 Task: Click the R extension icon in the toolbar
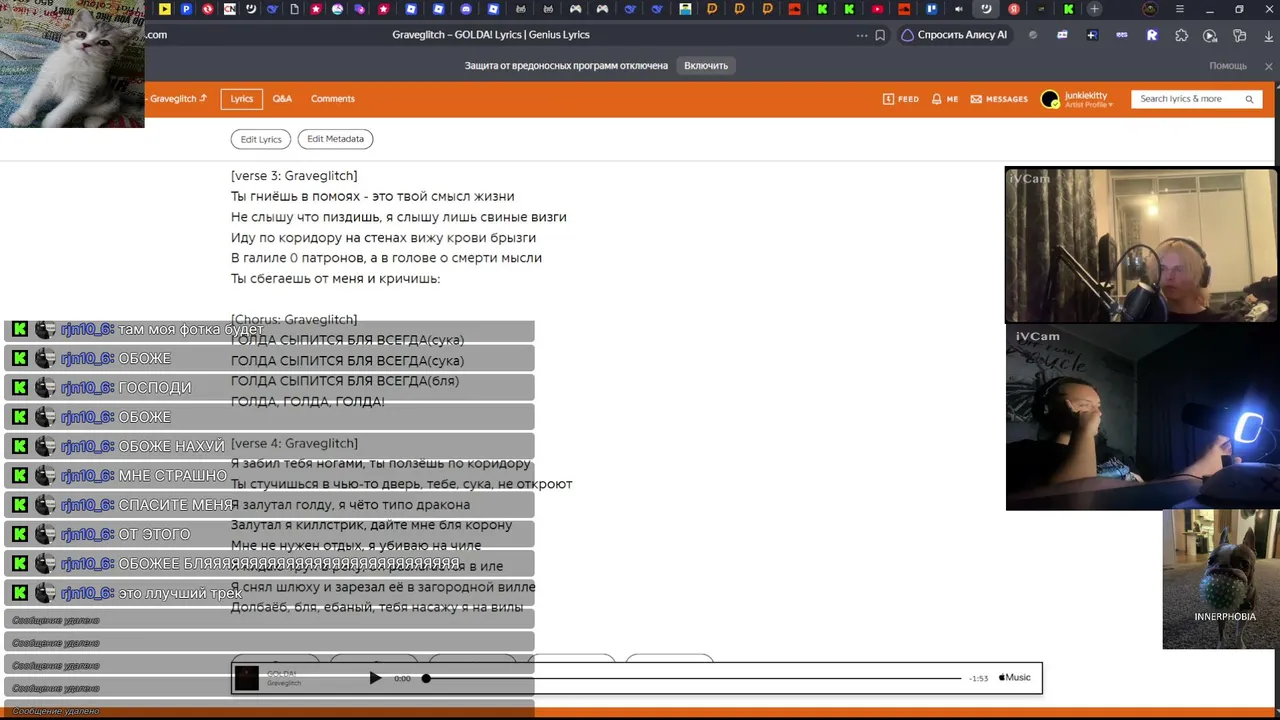(x=1152, y=35)
